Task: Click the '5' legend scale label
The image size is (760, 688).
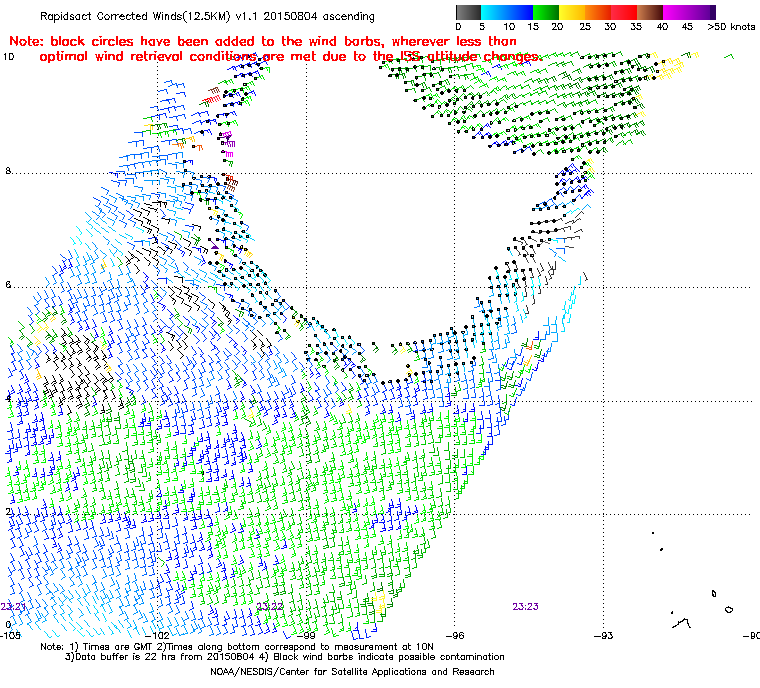Action: pyautogui.click(x=482, y=27)
